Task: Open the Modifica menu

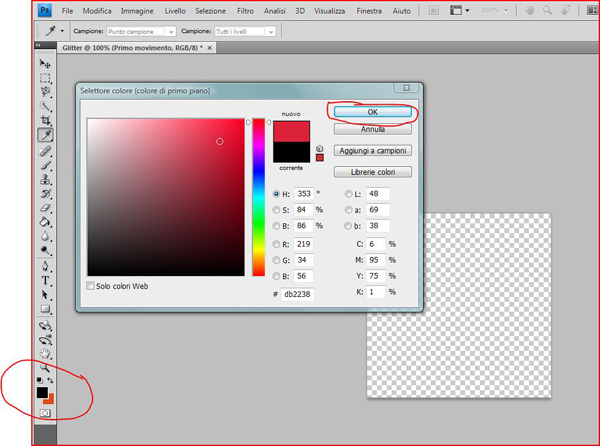Action: pos(97,11)
